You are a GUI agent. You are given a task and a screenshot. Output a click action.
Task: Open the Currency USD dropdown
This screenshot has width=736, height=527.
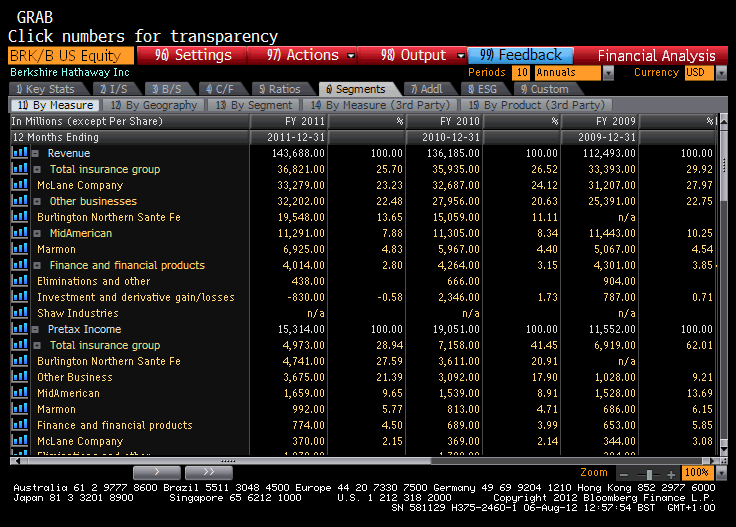(x=721, y=73)
